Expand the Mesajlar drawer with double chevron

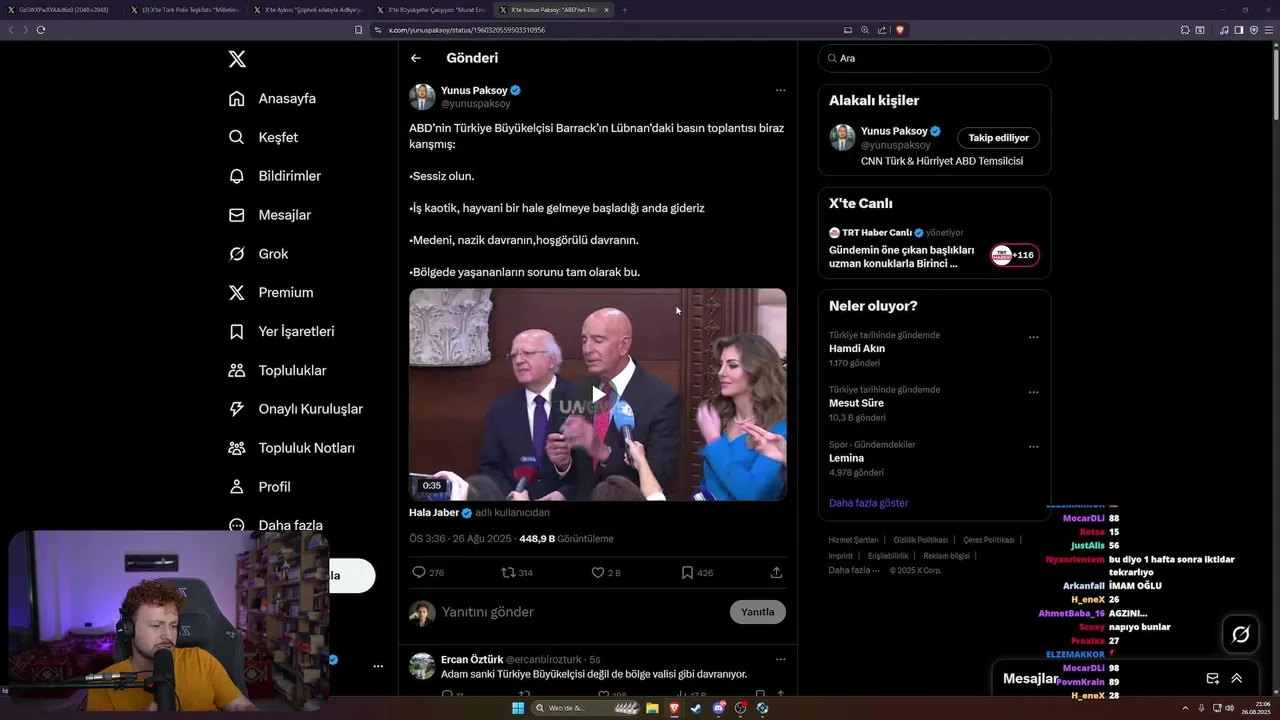(x=1236, y=678)
